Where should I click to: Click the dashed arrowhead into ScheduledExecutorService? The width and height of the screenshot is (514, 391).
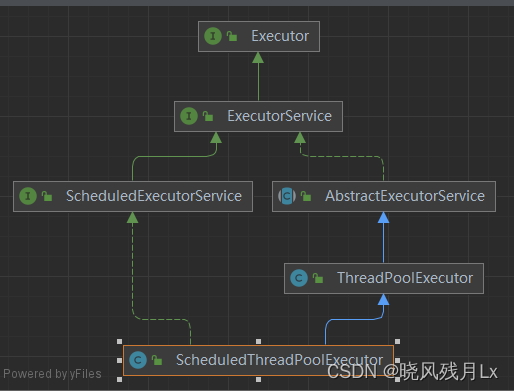point(133,218)
